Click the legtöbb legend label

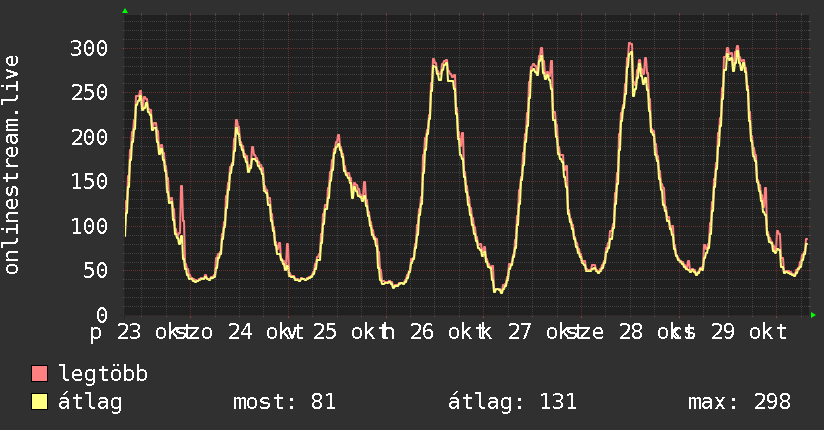[103, 374]
